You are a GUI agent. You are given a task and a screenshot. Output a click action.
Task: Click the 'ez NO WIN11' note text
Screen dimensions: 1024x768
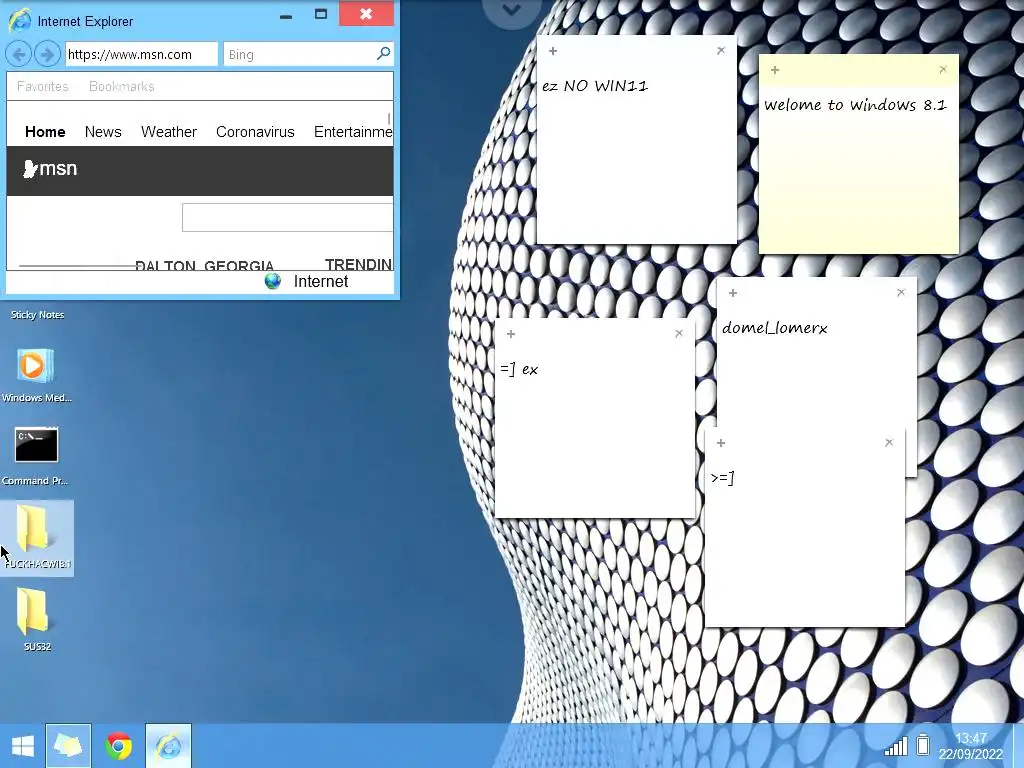pos(595,86)
